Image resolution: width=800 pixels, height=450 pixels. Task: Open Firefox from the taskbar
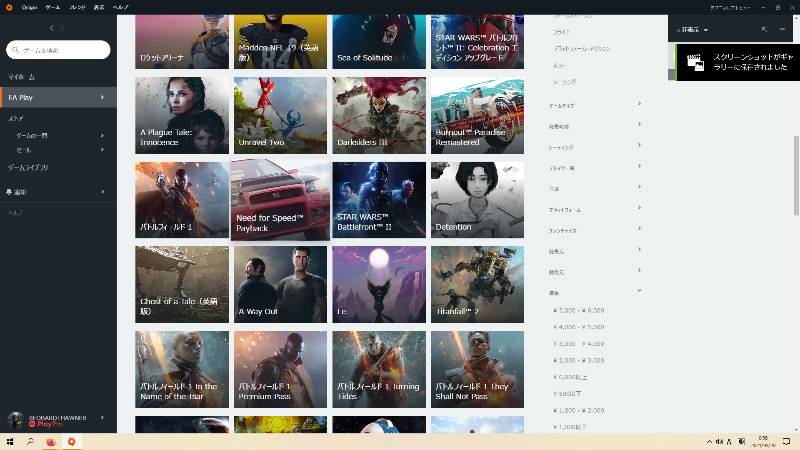(51, 441)
